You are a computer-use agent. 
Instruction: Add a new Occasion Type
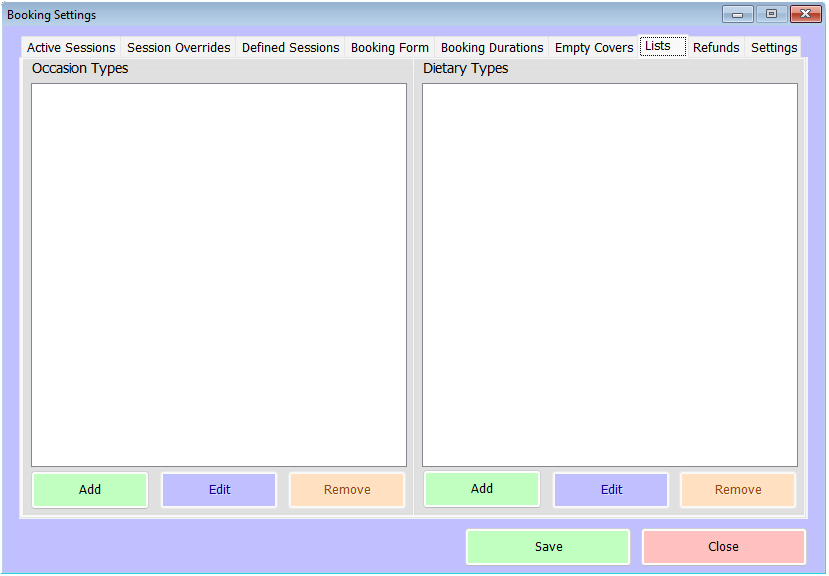(90, 490)
